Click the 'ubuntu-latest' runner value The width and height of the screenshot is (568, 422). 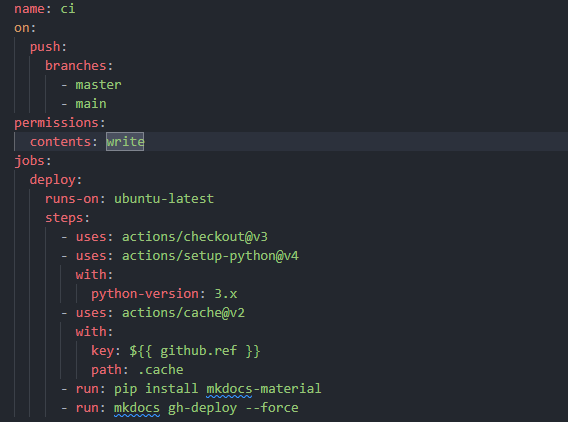tap(164, 199)
